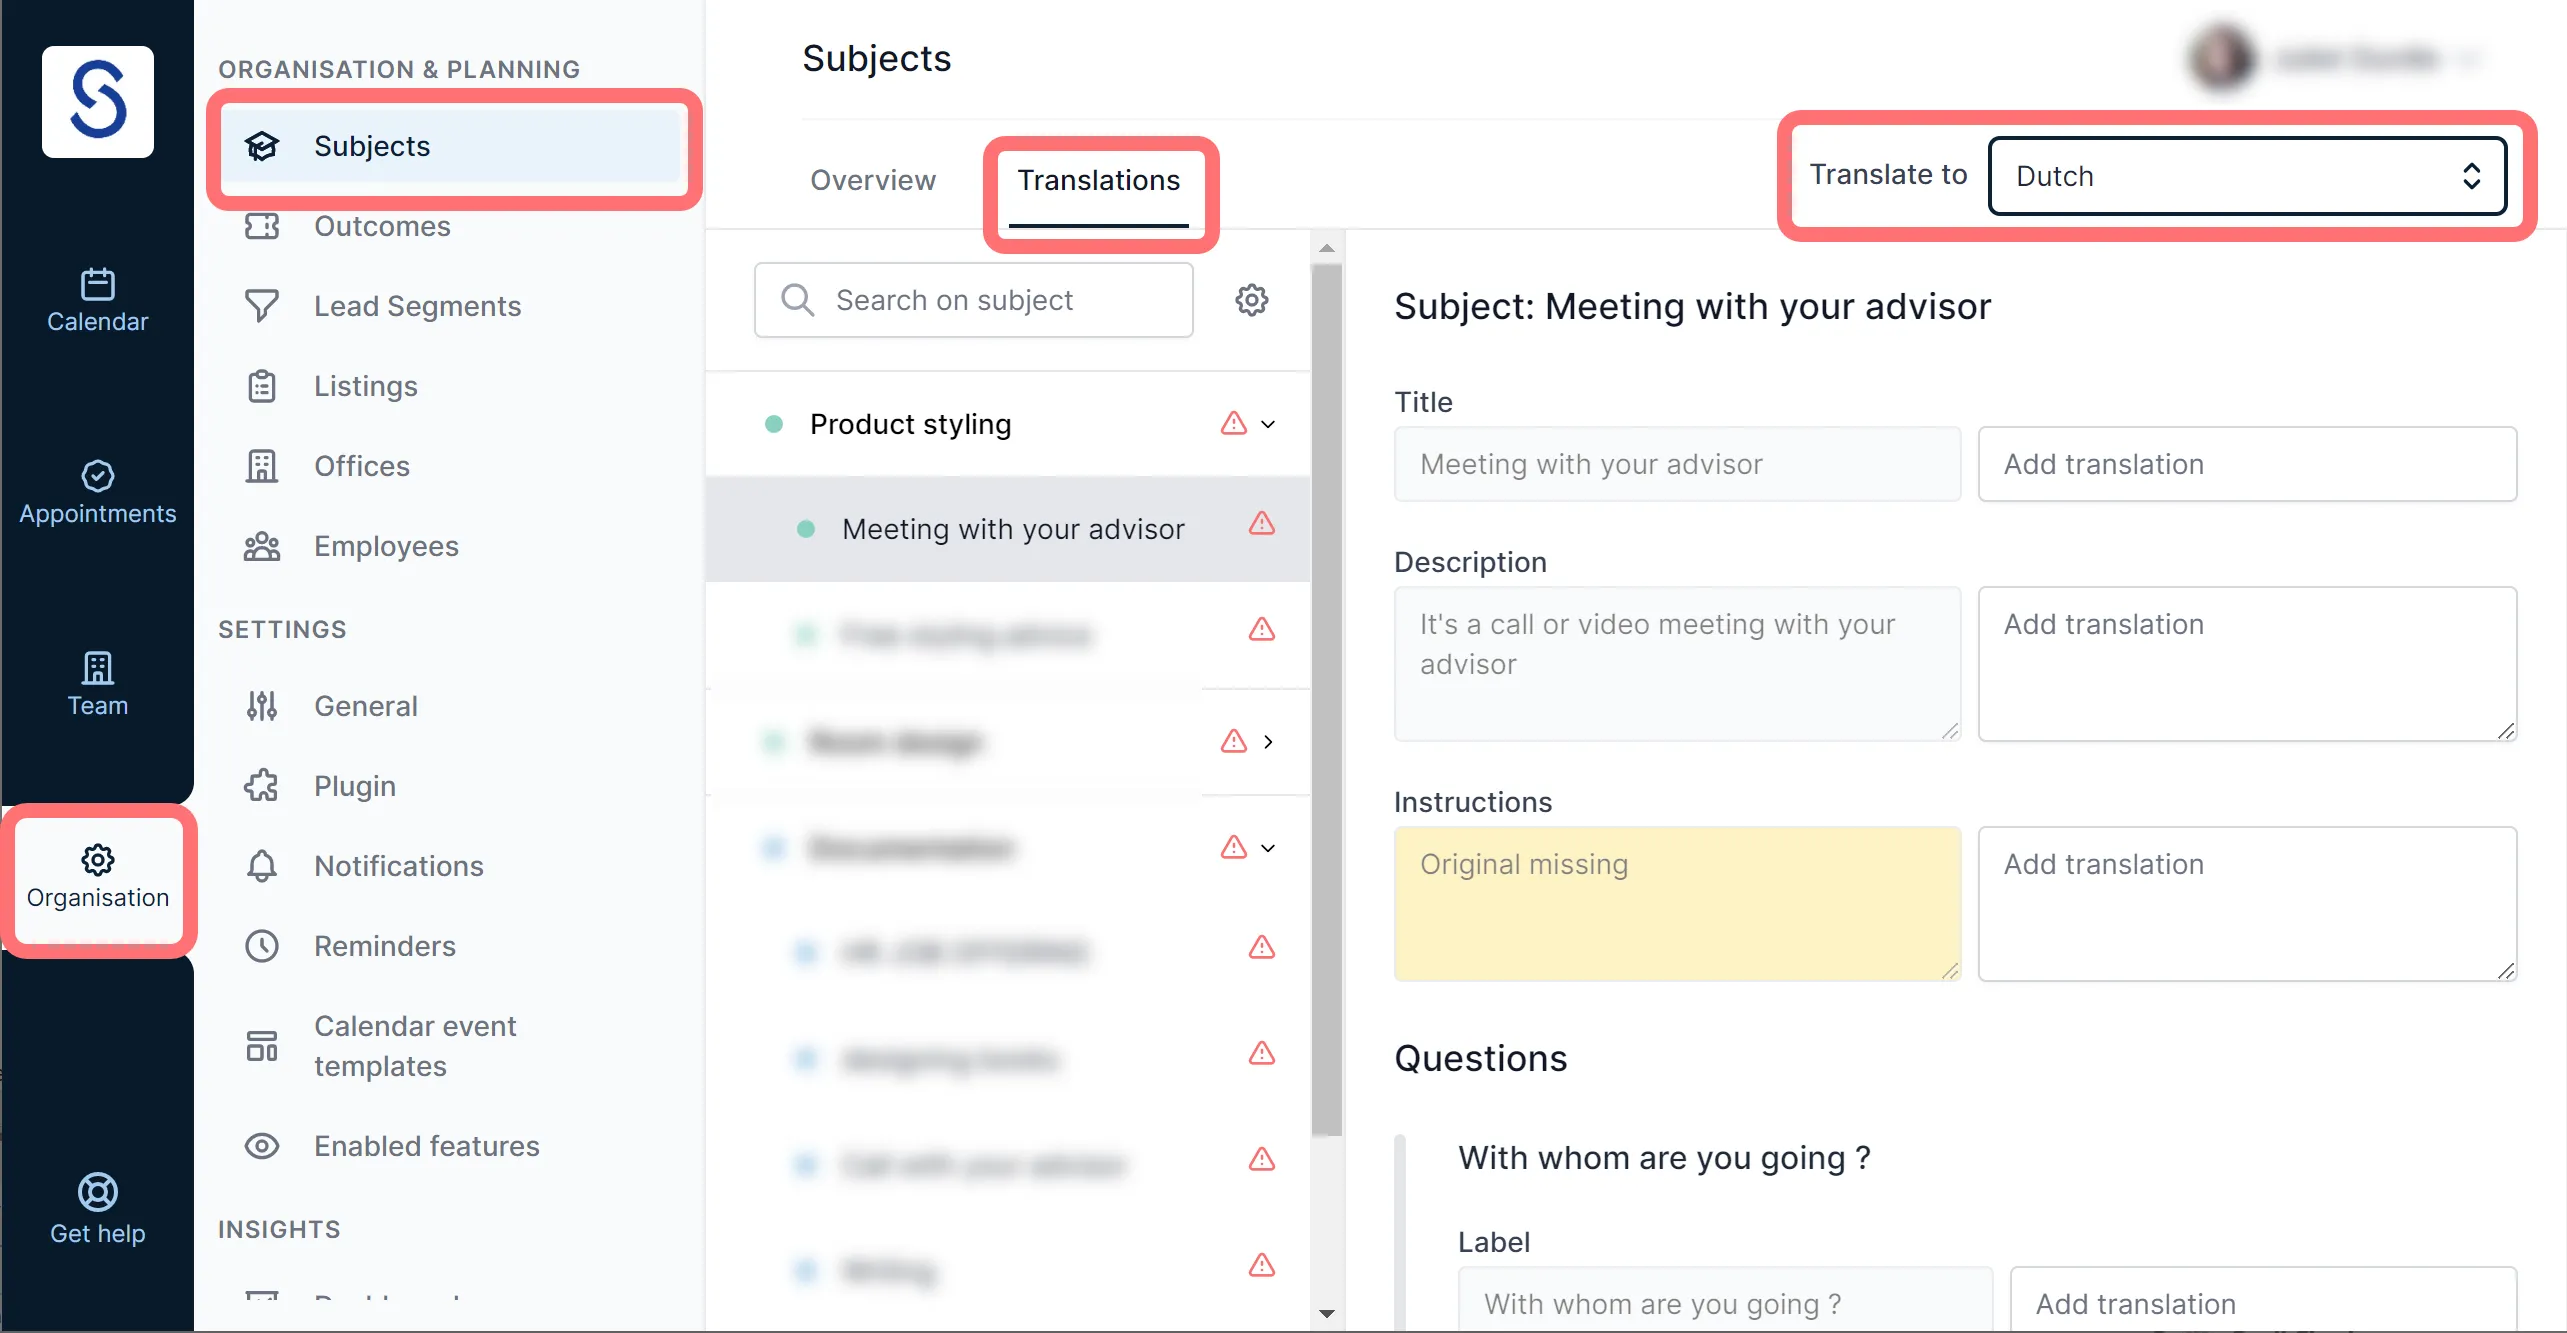
Task: Open the Team section
Action: (97, 684)
